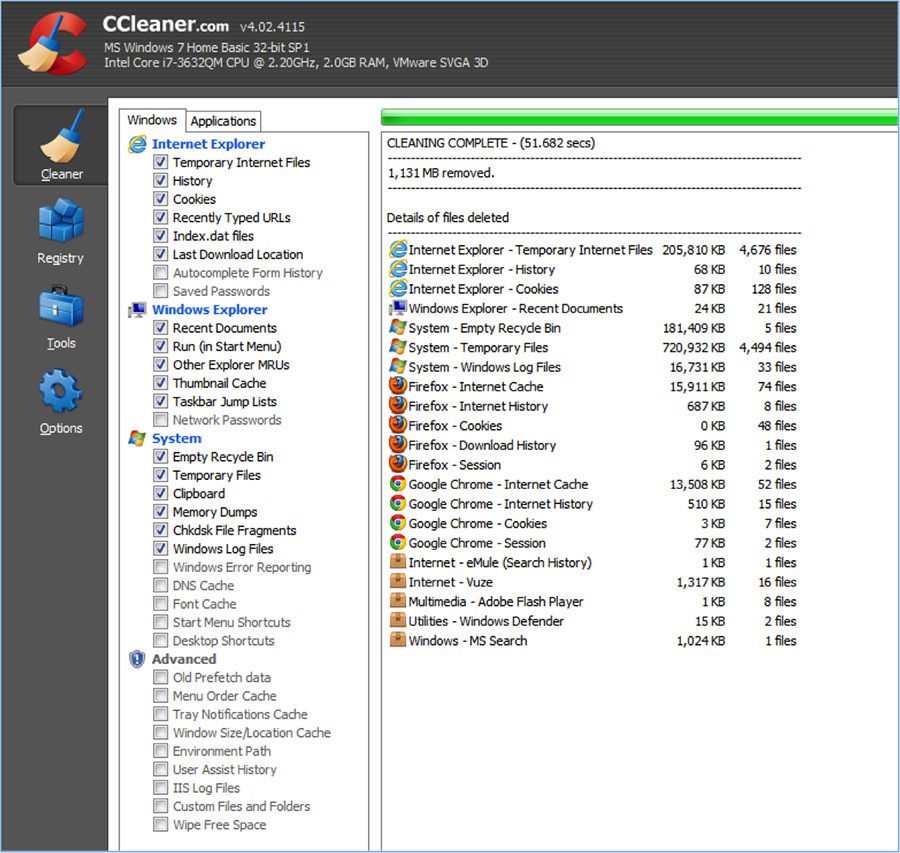Click the '4,676 files' count value

click(767, 250)
